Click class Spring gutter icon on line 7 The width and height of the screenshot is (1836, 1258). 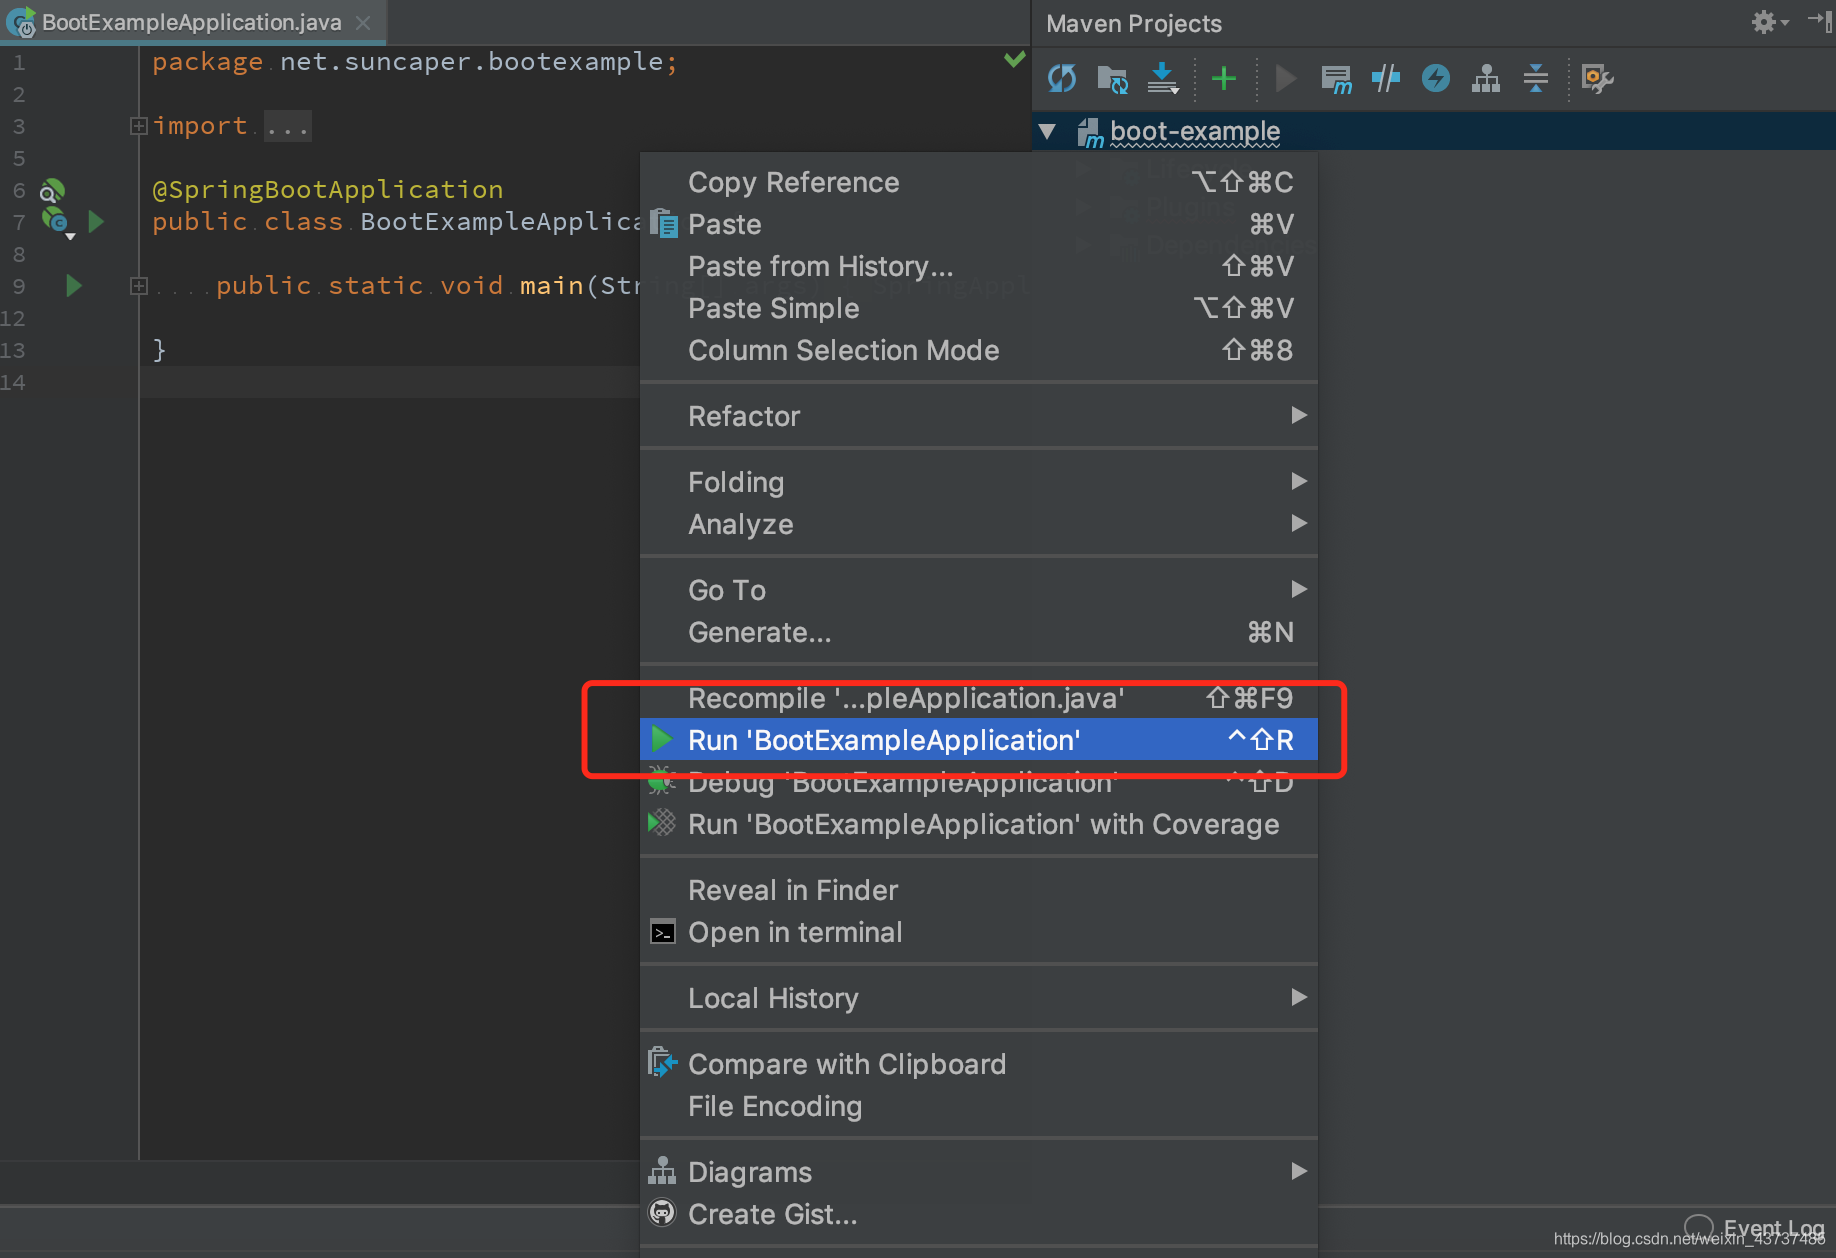point(56,221)
